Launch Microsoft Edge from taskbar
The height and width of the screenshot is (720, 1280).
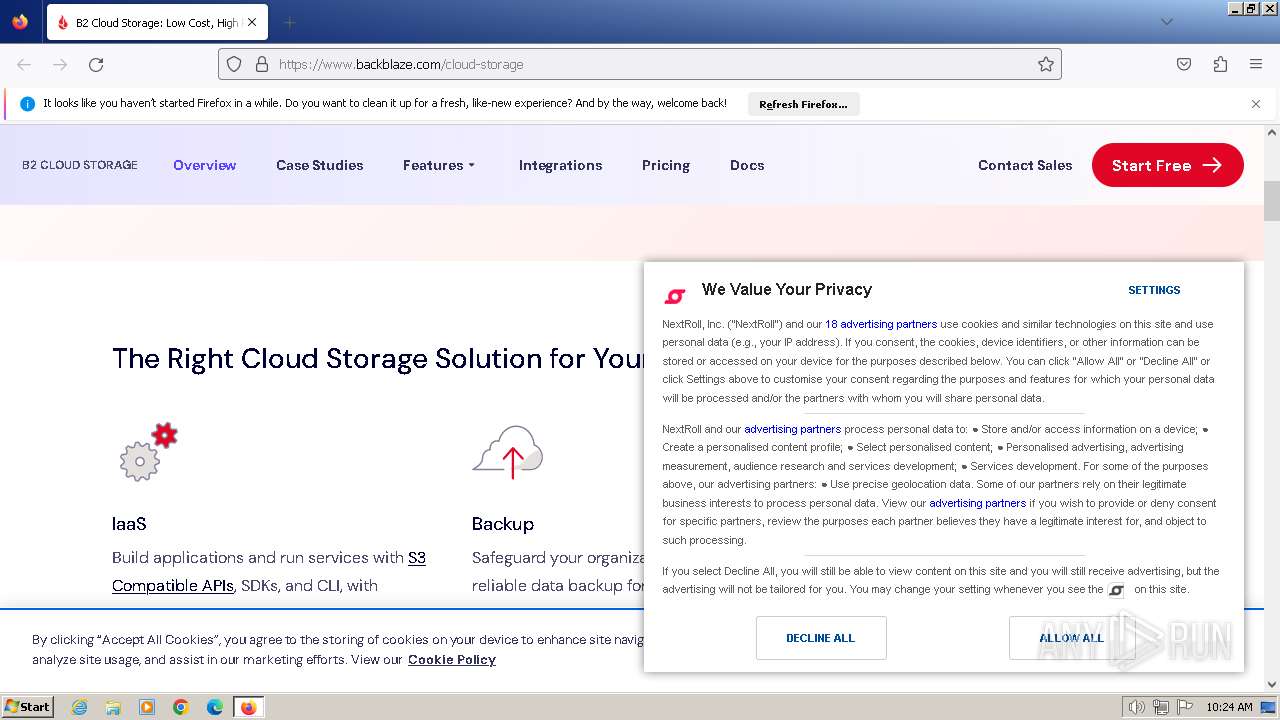click(215, 707)
